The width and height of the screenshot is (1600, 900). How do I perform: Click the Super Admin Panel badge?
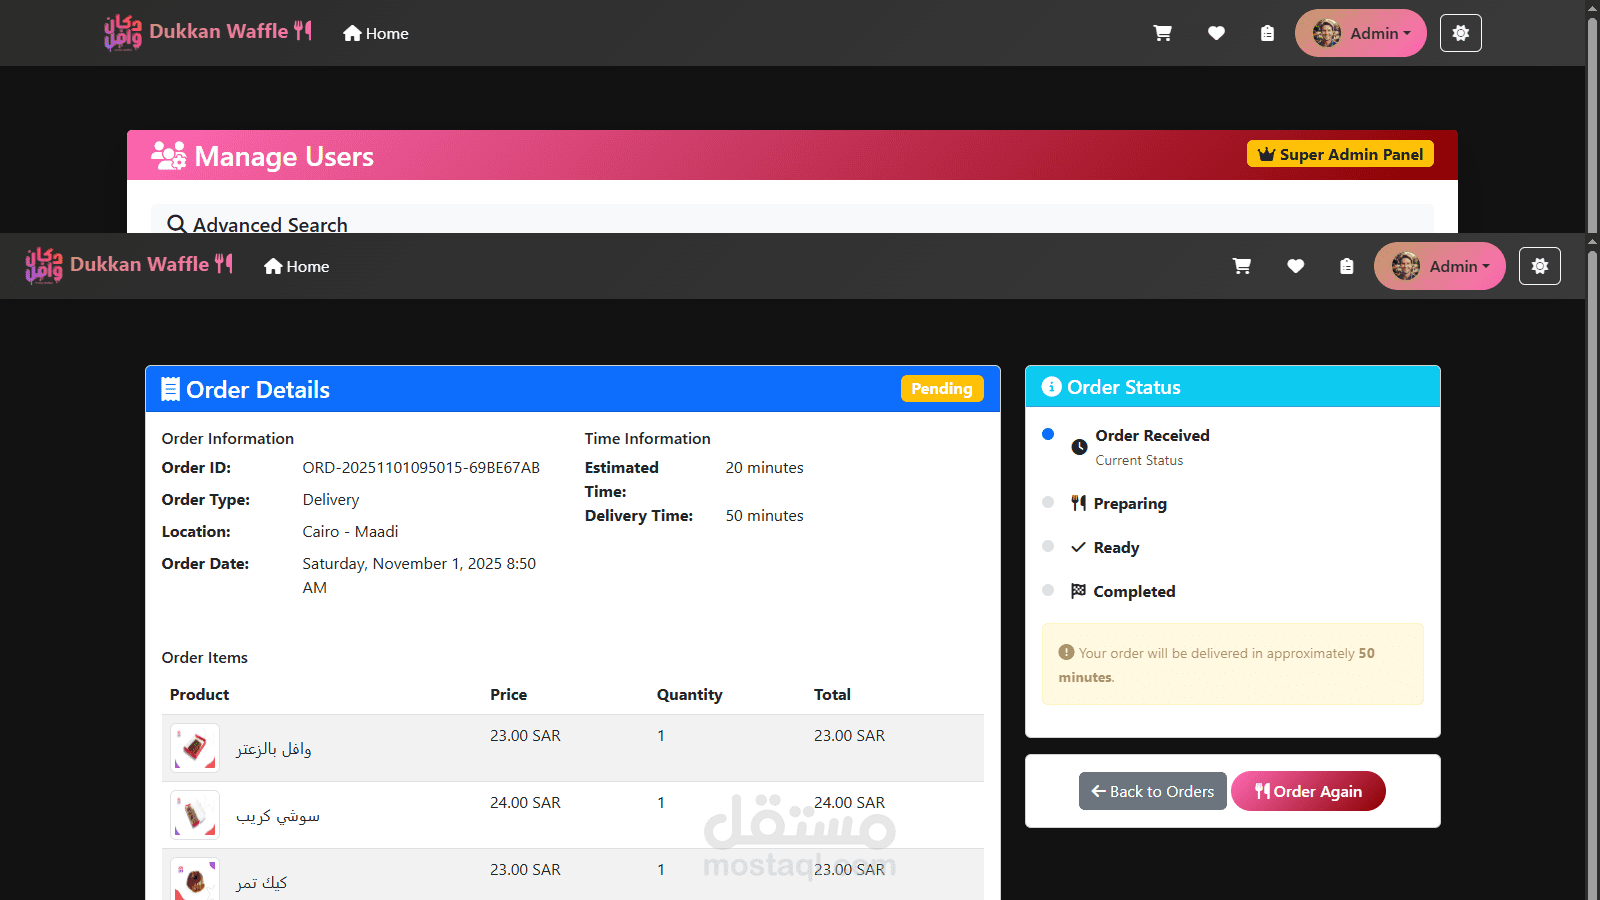(1341, 154)
